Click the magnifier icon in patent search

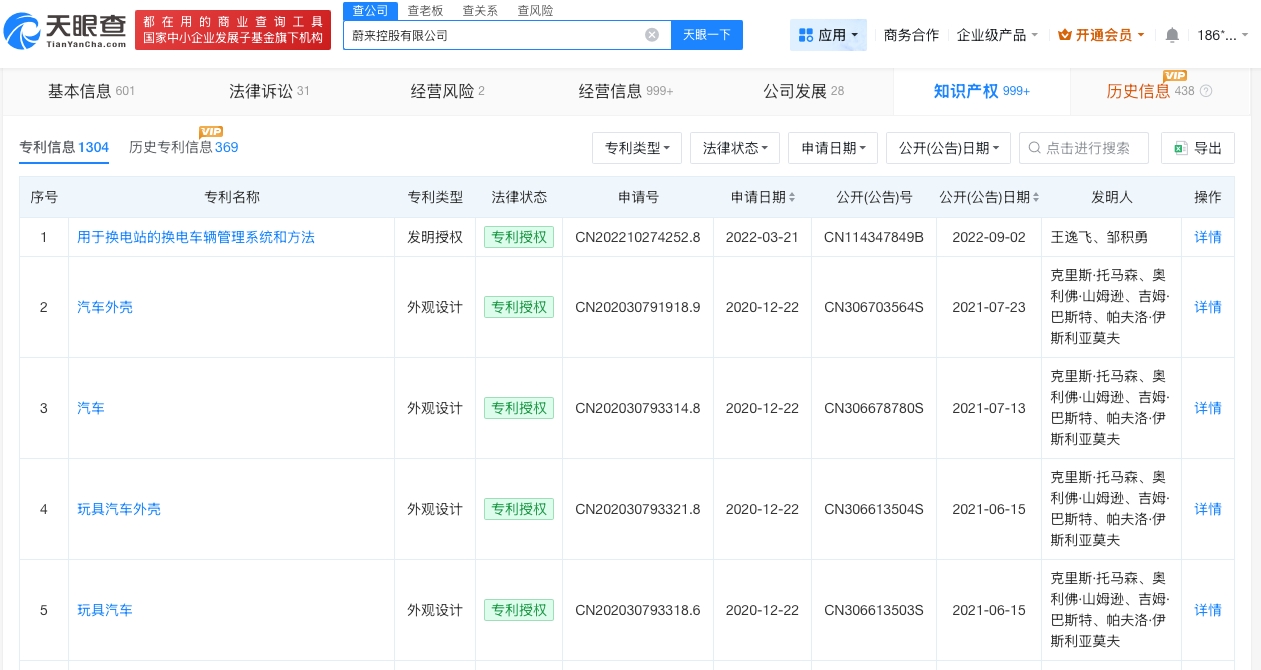1035,148
